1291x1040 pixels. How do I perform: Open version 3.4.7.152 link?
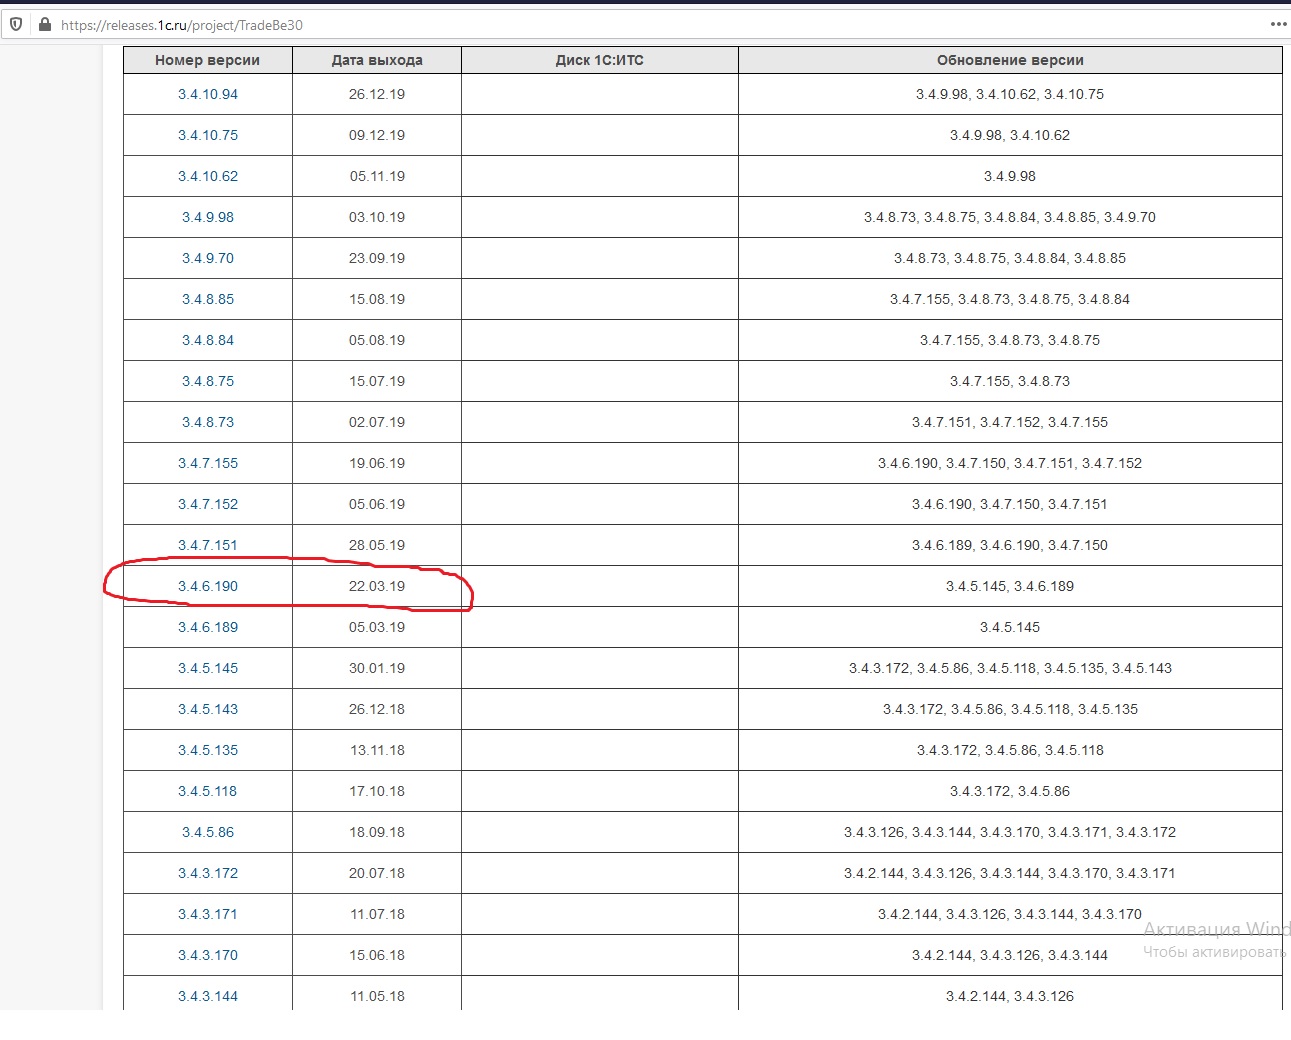208,504
